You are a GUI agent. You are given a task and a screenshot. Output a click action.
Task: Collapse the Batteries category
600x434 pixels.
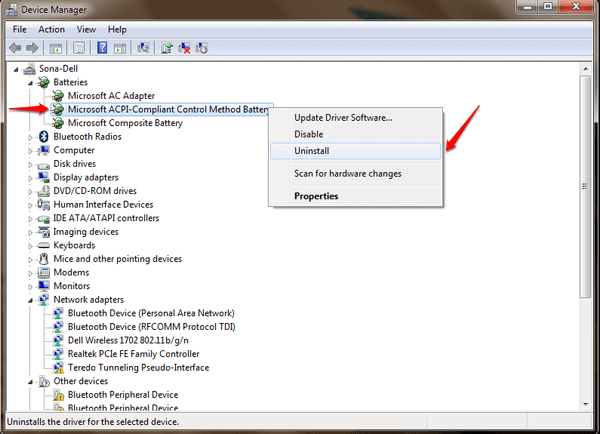[x=31, y=82]
